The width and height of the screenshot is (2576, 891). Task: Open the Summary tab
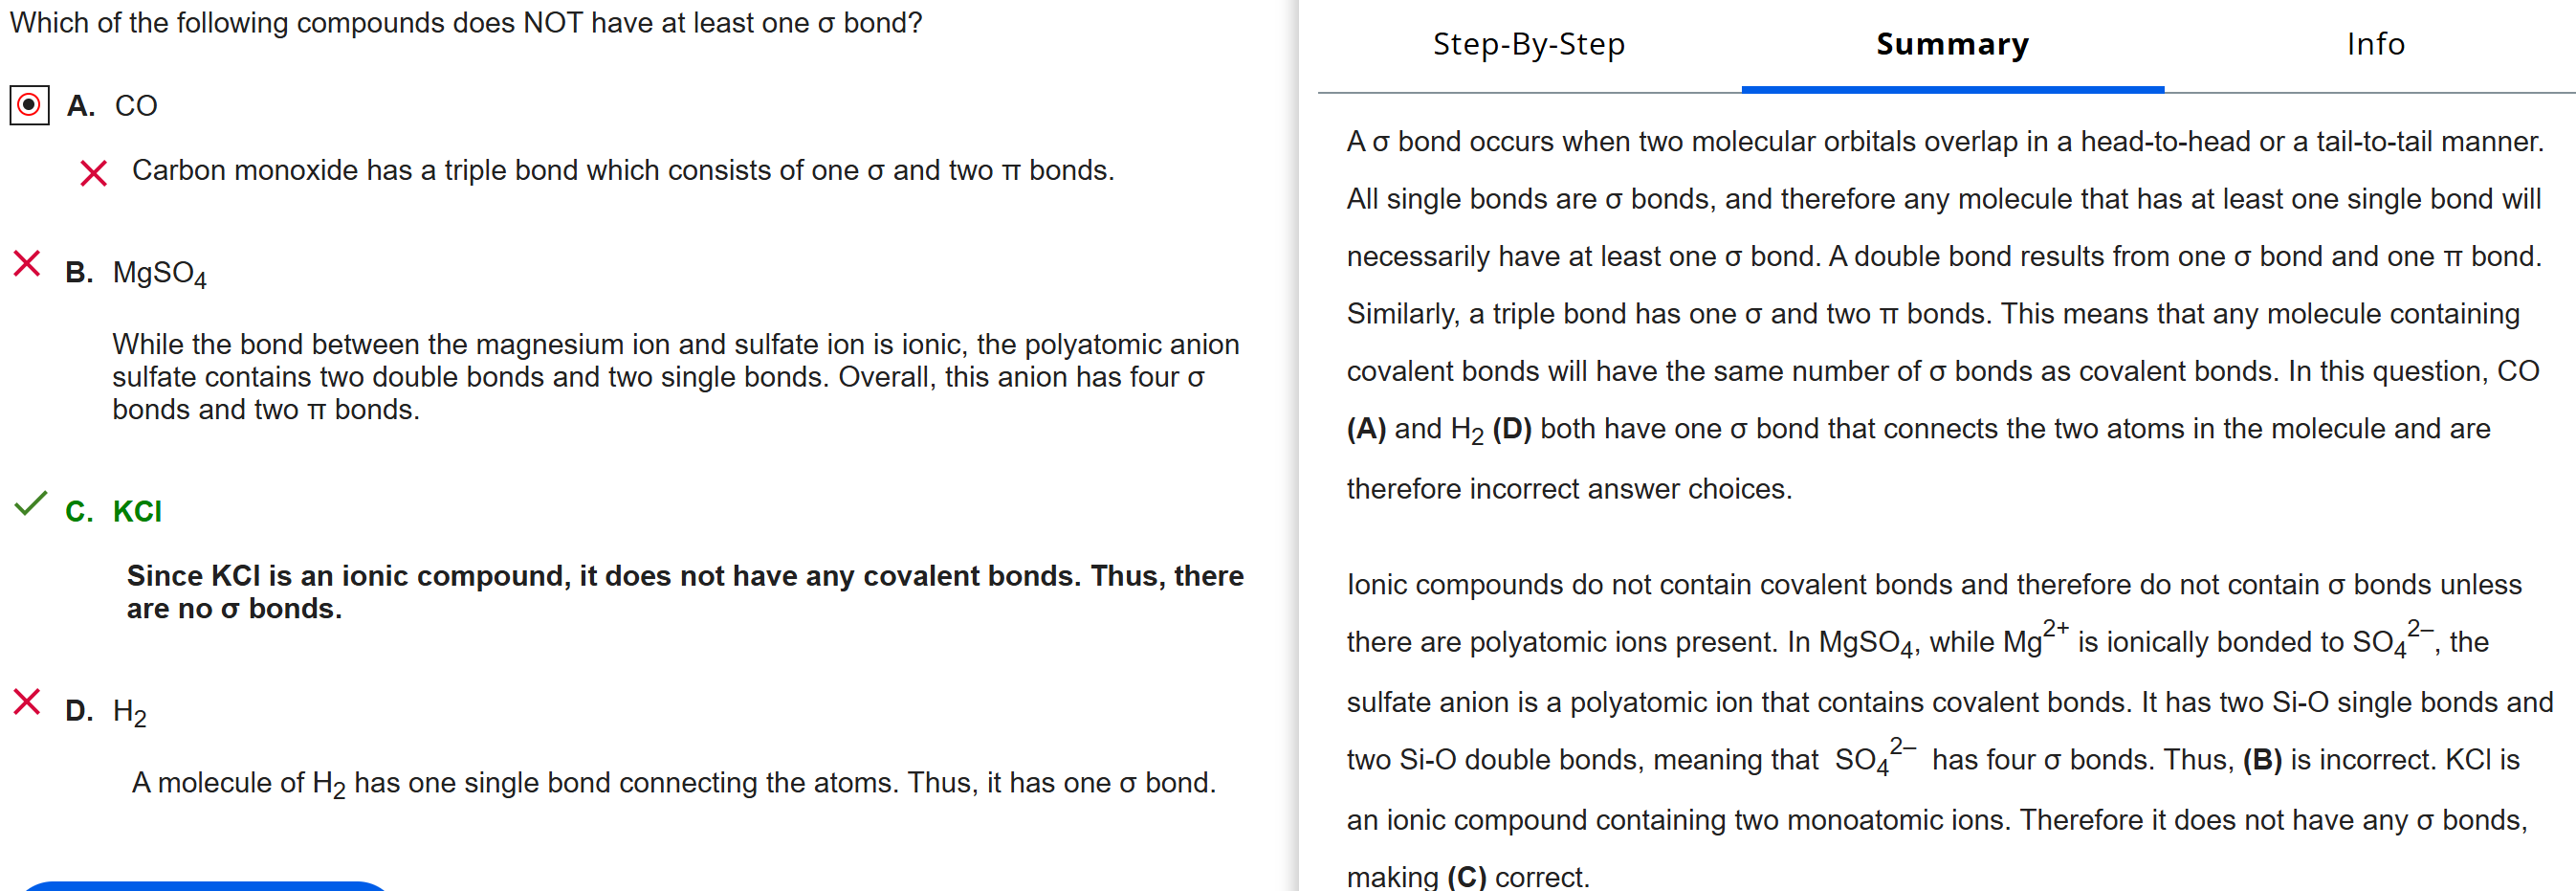[x=1951, y=45]
